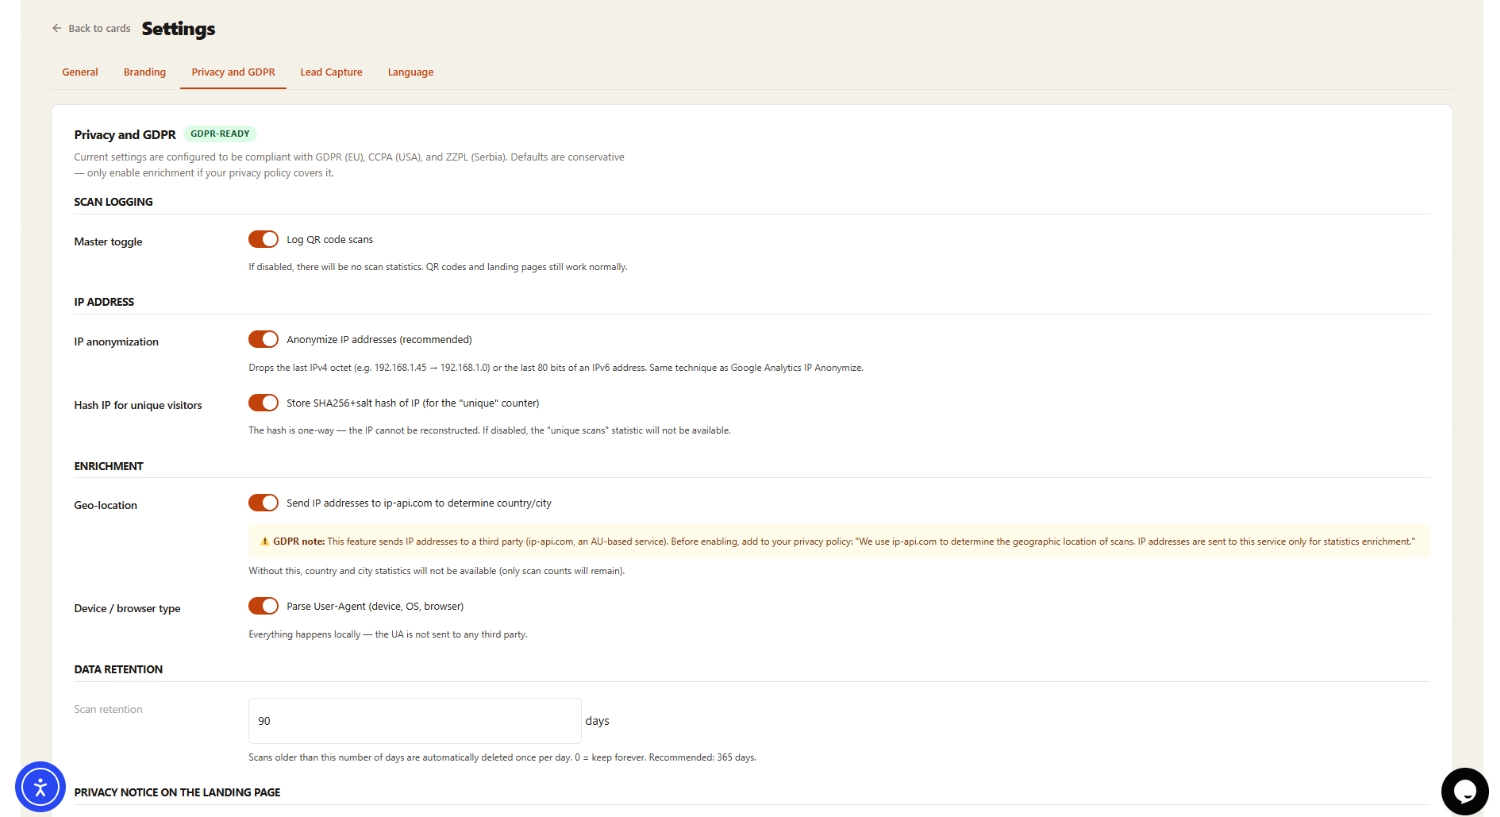Click the 'Log QR code scans' label text
This screenshot has height=817, width=1500.
coord(330,240)
